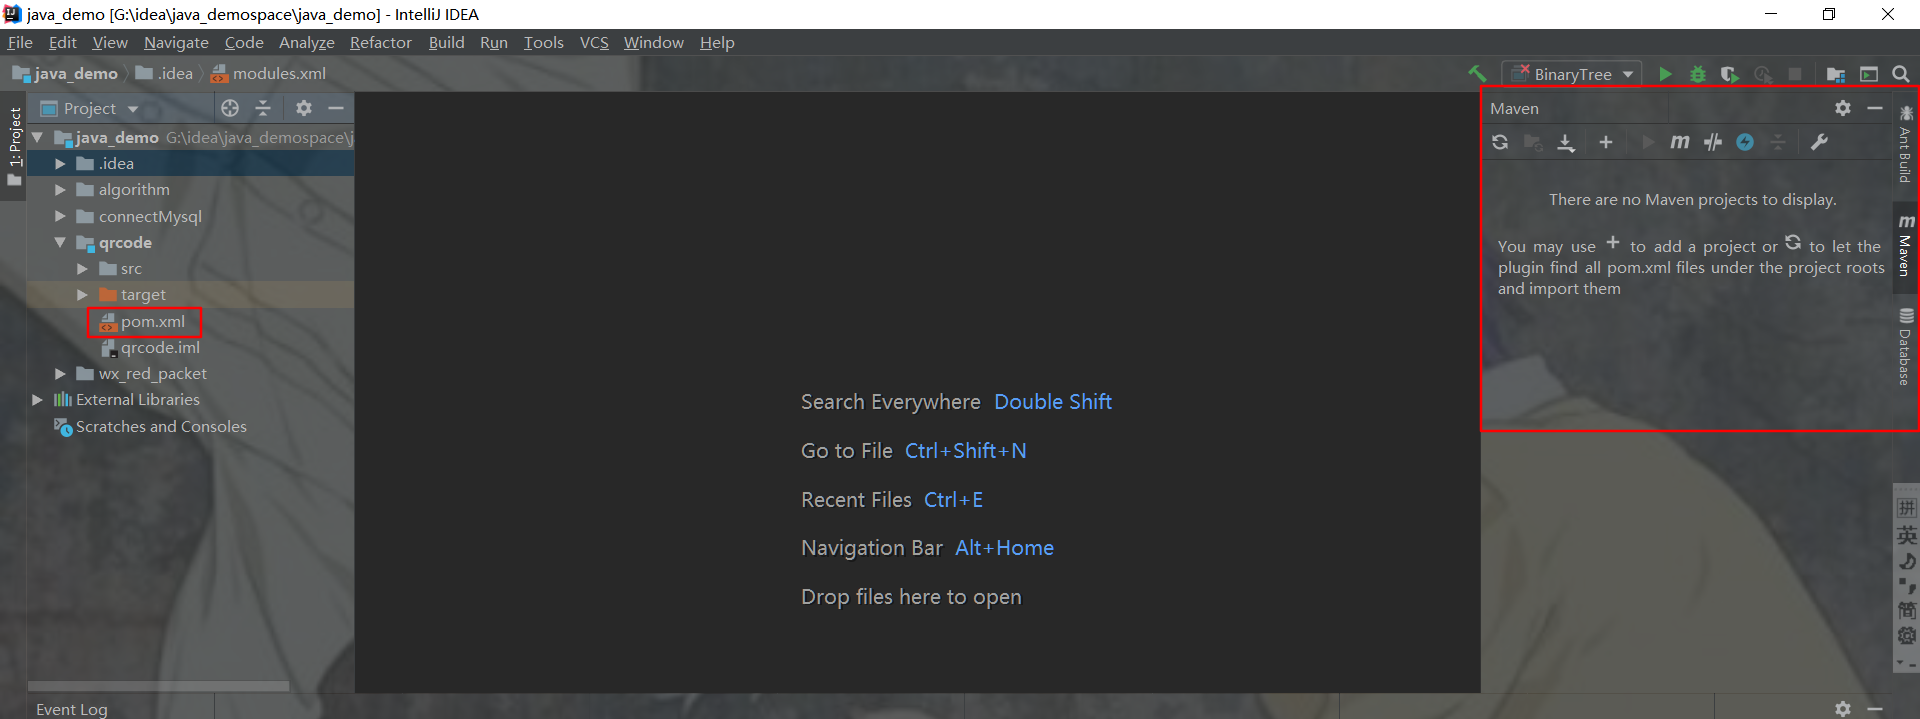Screen dimensions: 1920x719
Task: Click 'Ctrl+E' Recent Files shortcut text
Action: 953,499
